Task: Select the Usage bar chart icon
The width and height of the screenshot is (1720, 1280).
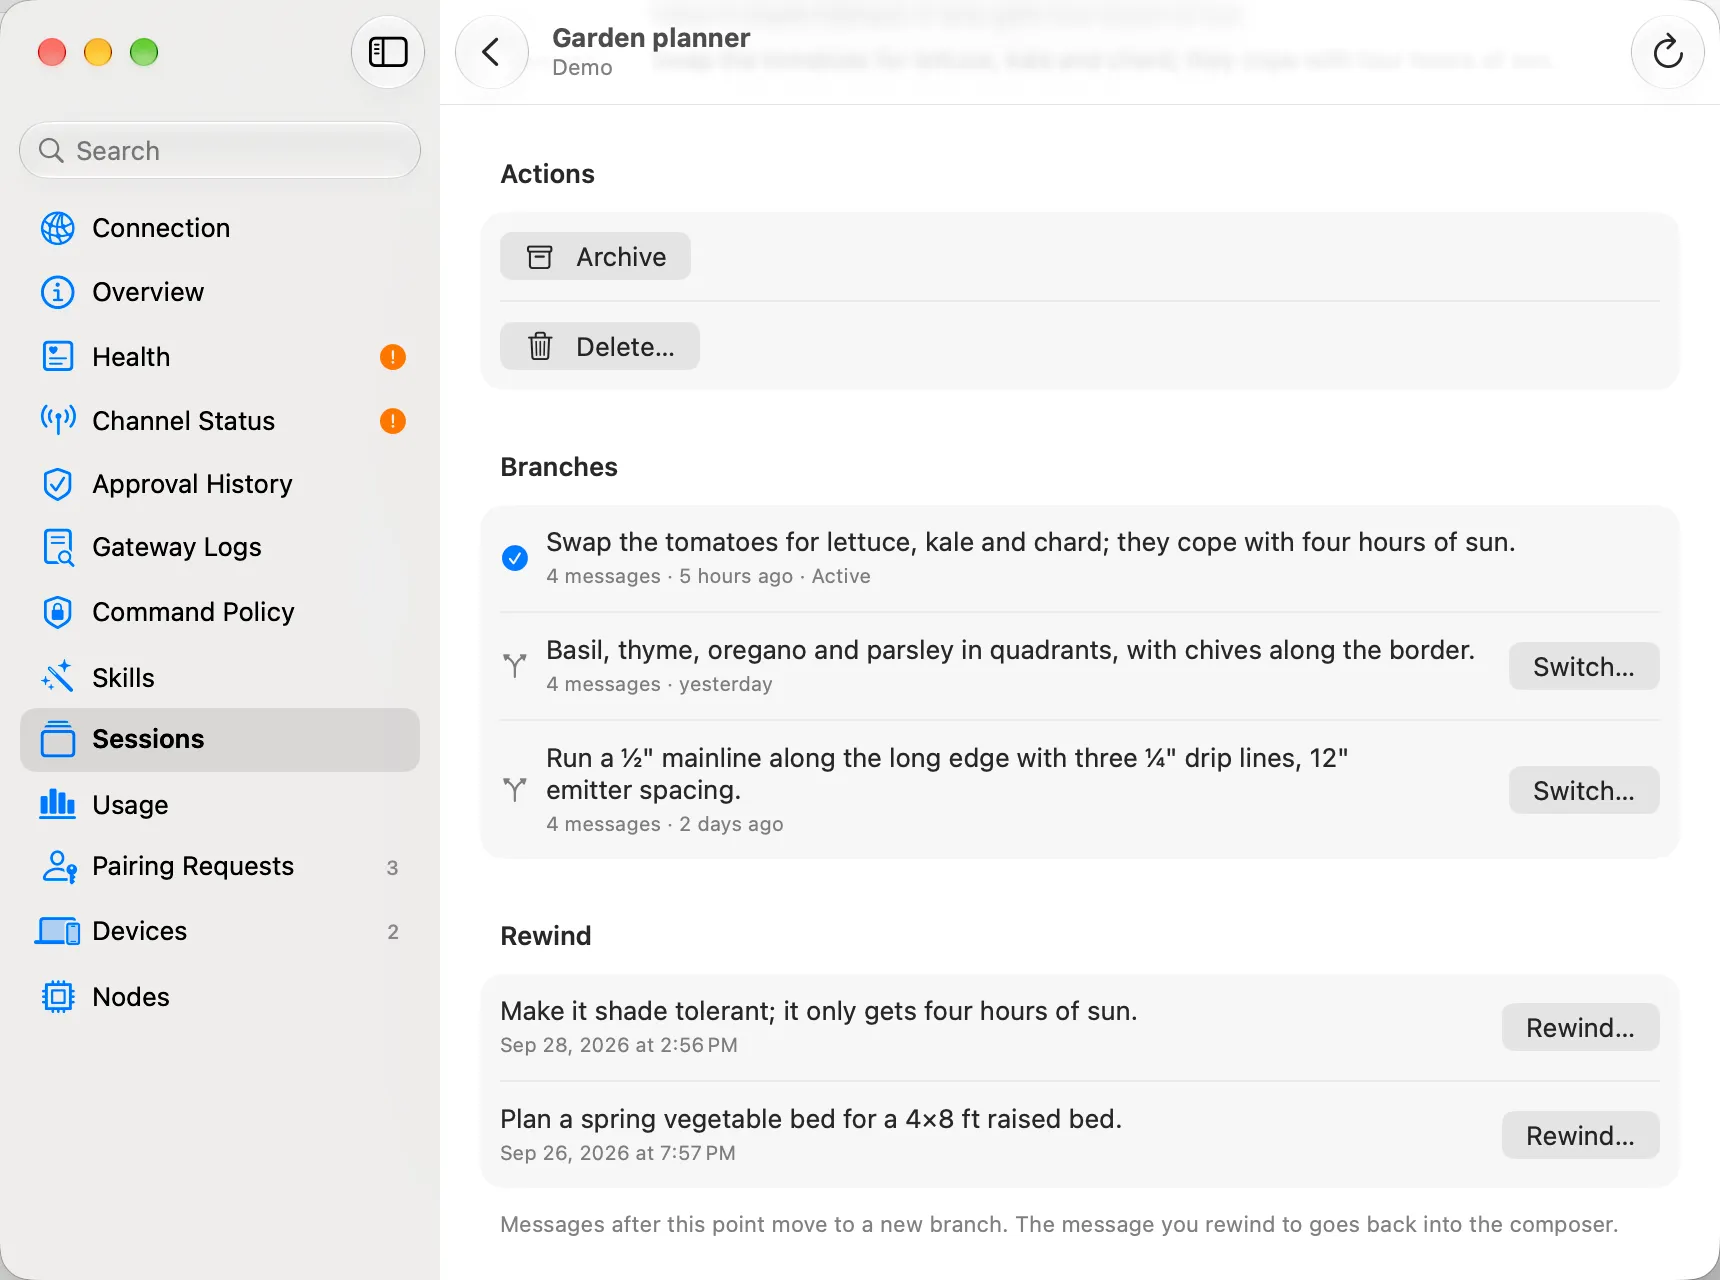Action: click(x=58, y=804)
